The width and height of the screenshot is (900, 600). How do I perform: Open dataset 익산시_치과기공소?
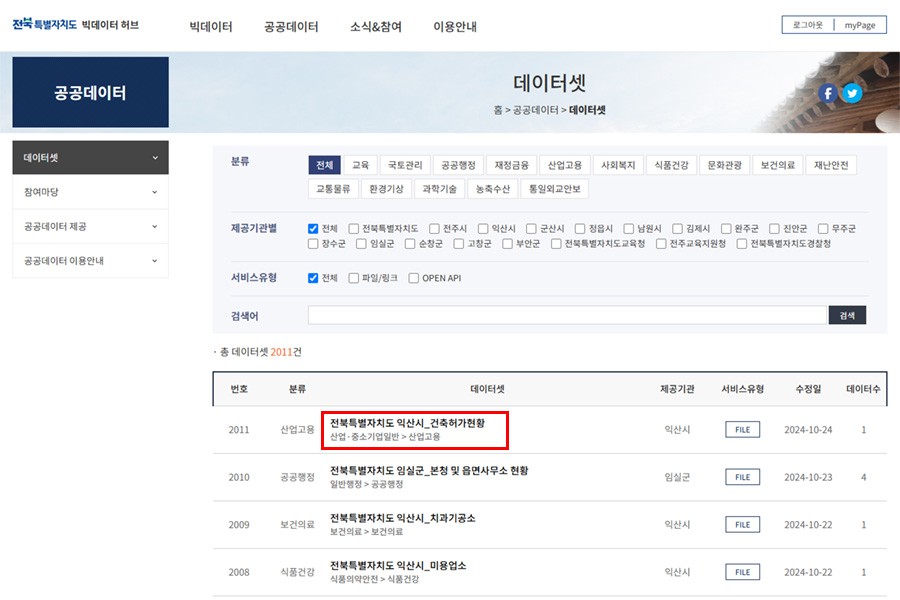402,518
